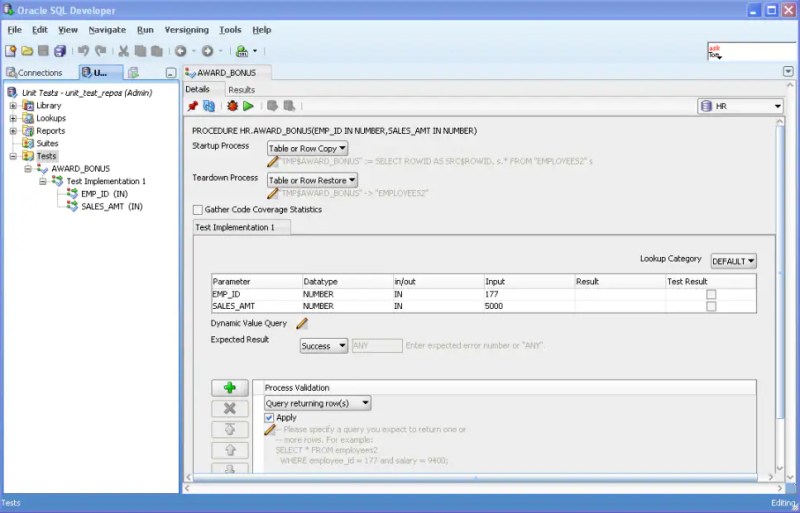Click the pencil icon beside validation query
Screen dimensions: 800x513
point(270,430)
